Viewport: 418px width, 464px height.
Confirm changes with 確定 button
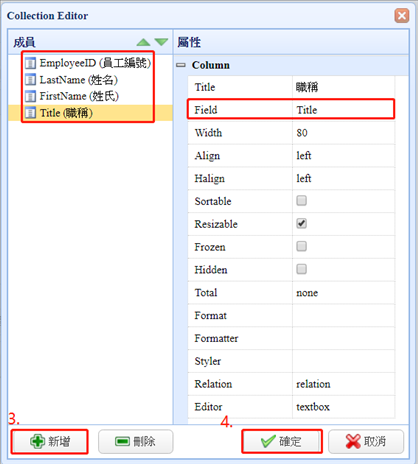click(x=282, y=442)
